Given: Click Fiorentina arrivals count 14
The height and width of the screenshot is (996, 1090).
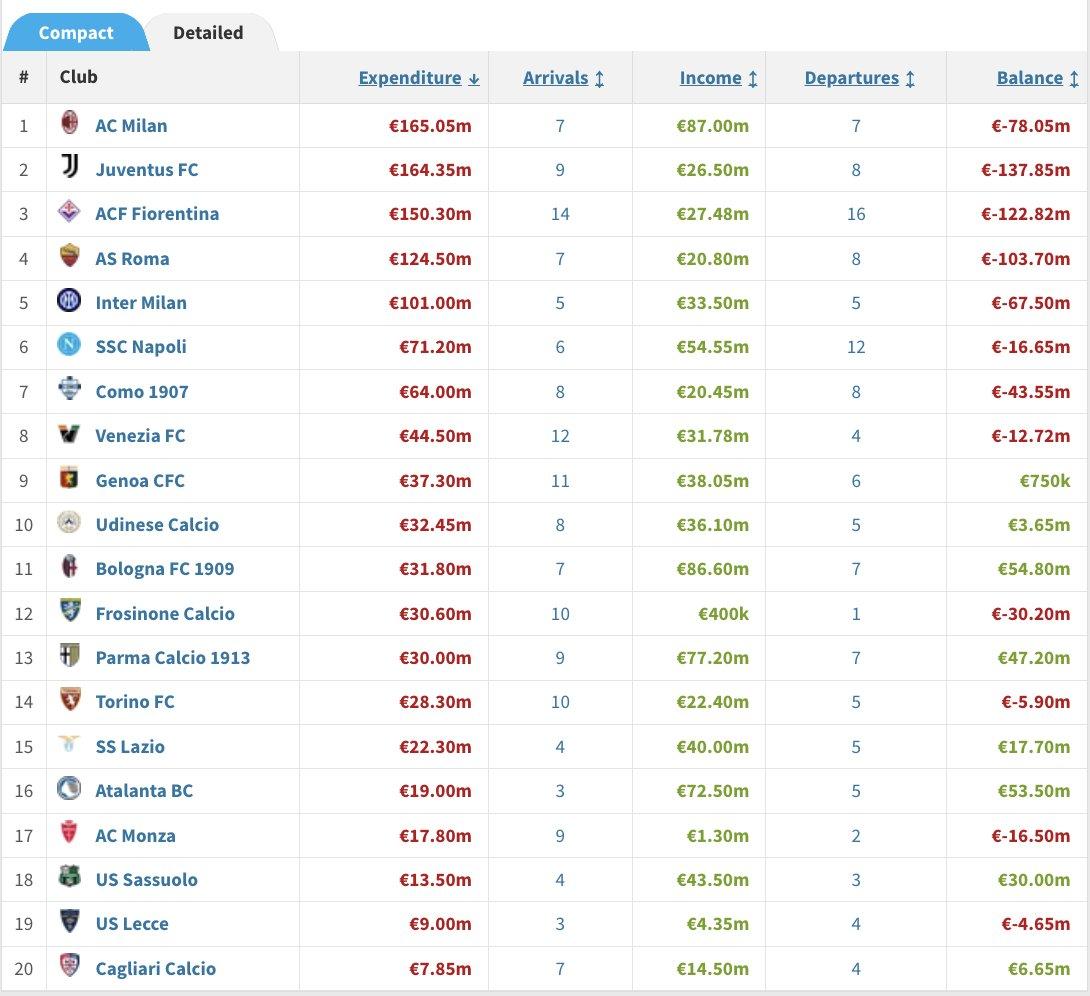Looking at the screenshot, I should click(560, 214).
